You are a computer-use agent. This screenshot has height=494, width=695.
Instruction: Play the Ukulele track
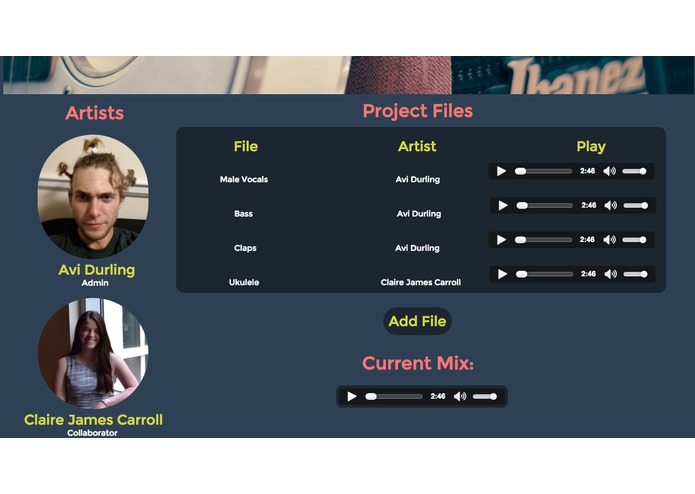502,274
